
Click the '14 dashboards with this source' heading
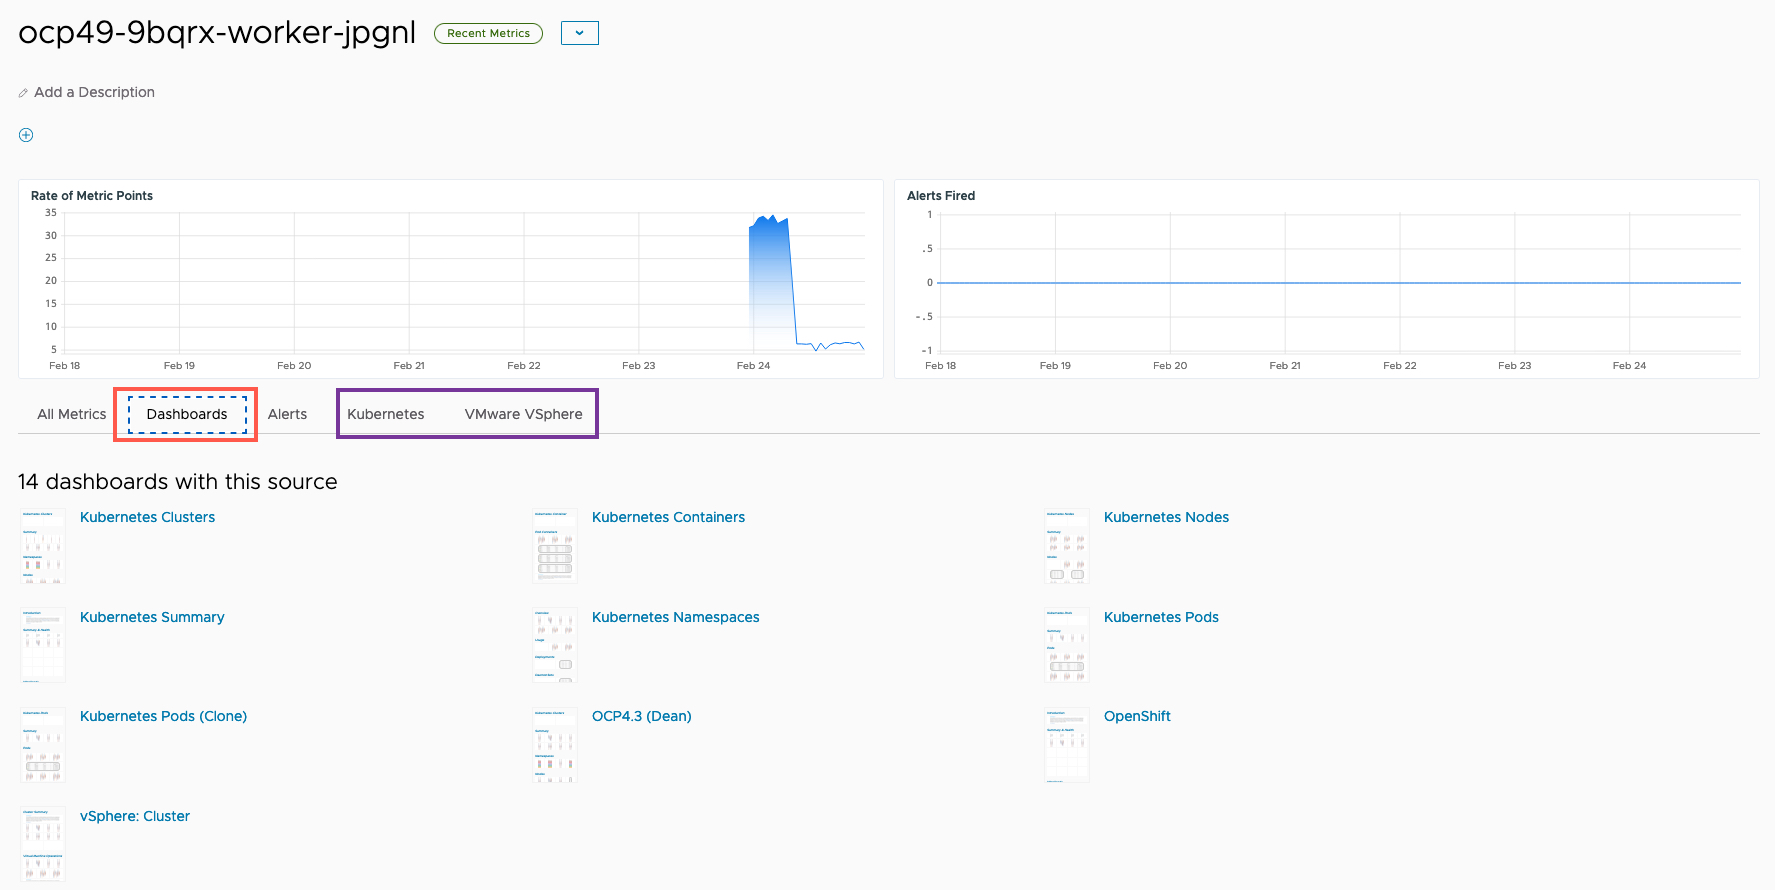tap(178, 482)
